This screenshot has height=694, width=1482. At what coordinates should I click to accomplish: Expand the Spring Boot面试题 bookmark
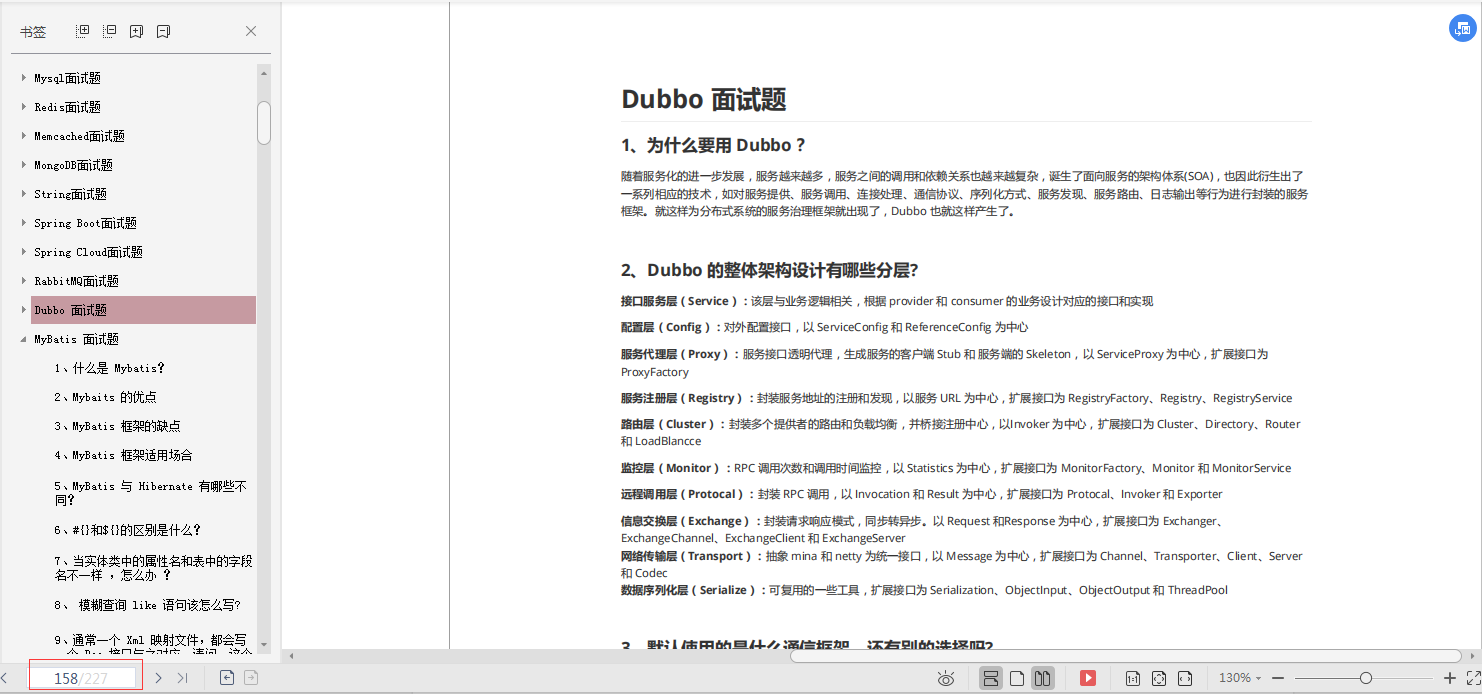(24, 223)
